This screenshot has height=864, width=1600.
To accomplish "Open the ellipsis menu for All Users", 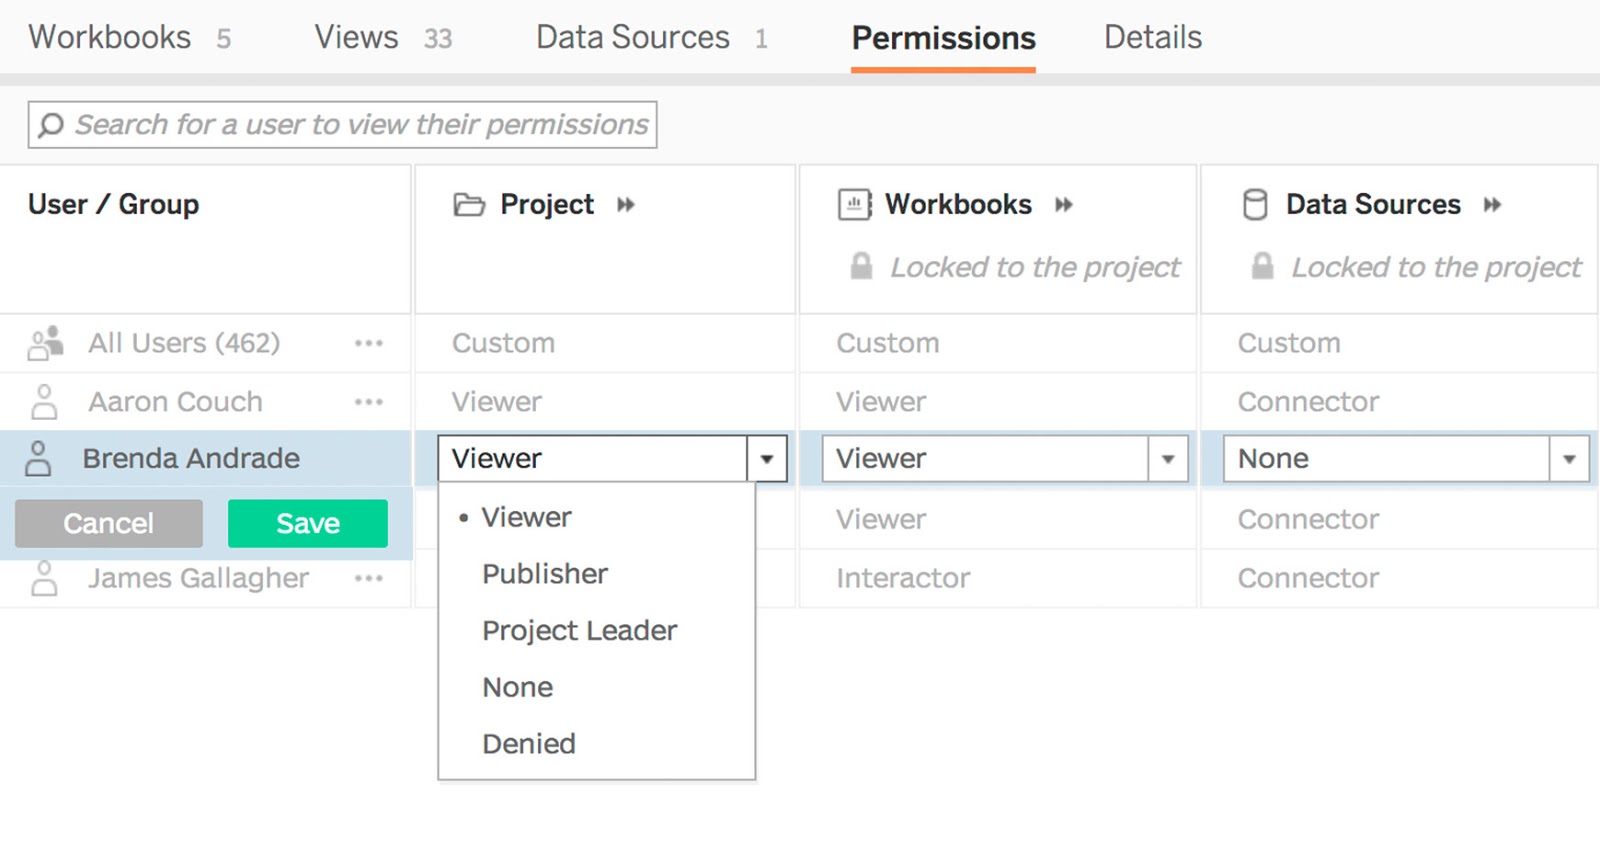I will (369, 343).
